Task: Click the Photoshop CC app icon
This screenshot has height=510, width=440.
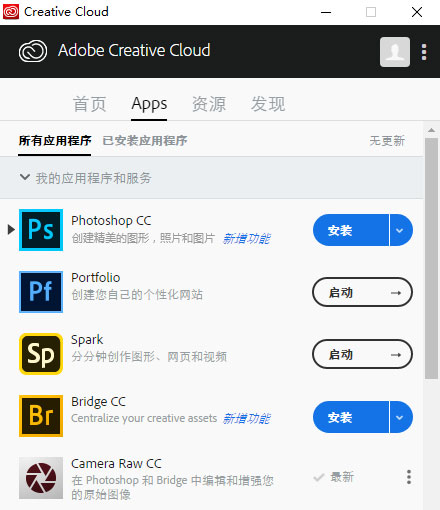Action: 41,230
